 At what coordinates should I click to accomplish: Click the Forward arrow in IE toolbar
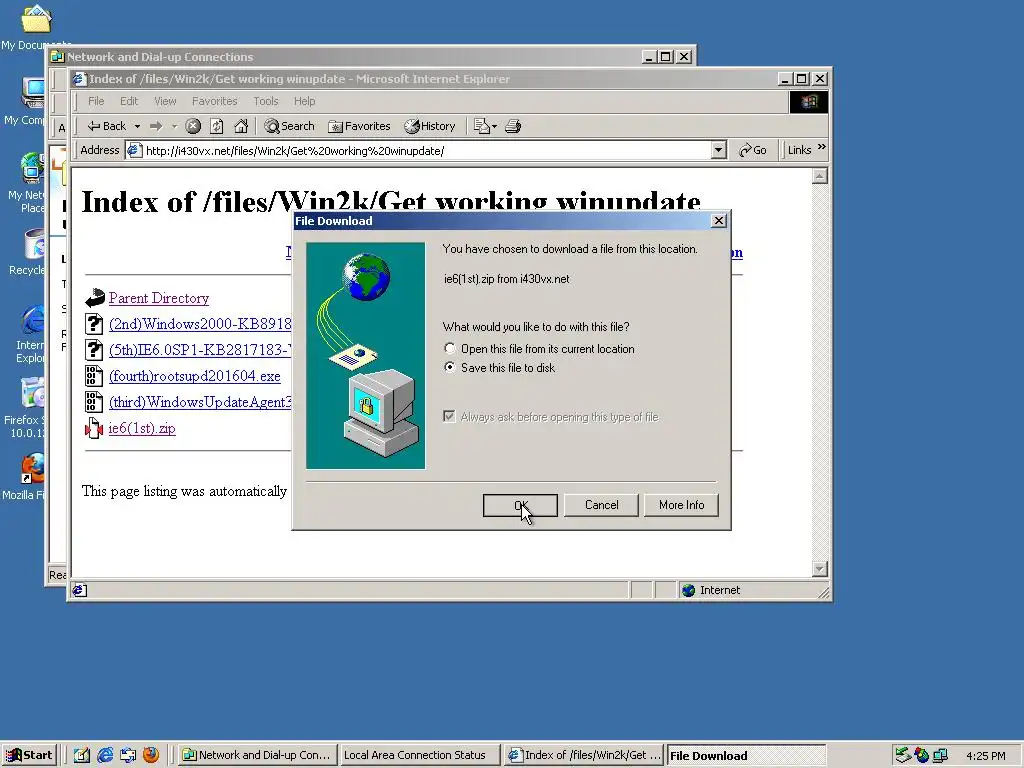(x=155, y=126)
